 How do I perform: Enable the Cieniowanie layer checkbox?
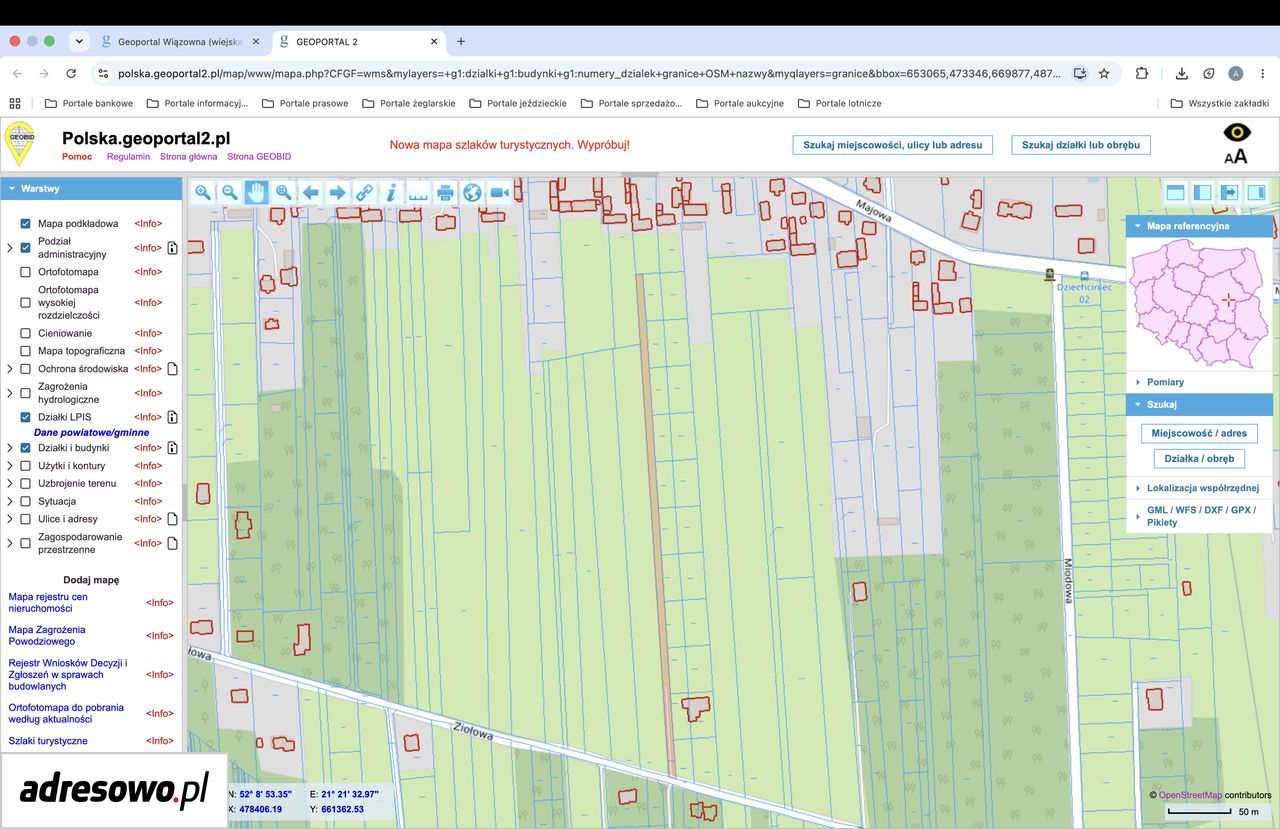[x=26, y=334]
